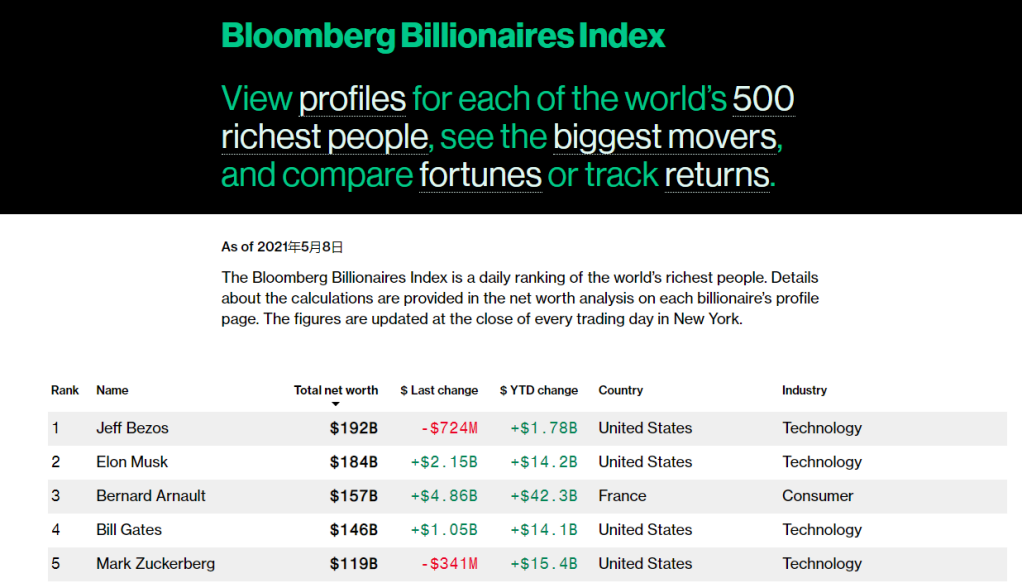The width and height of the screenshot is (1022, 583).
Task: Open Jeff Bezos's billionaire profile
Action: (x=132, y=427)
